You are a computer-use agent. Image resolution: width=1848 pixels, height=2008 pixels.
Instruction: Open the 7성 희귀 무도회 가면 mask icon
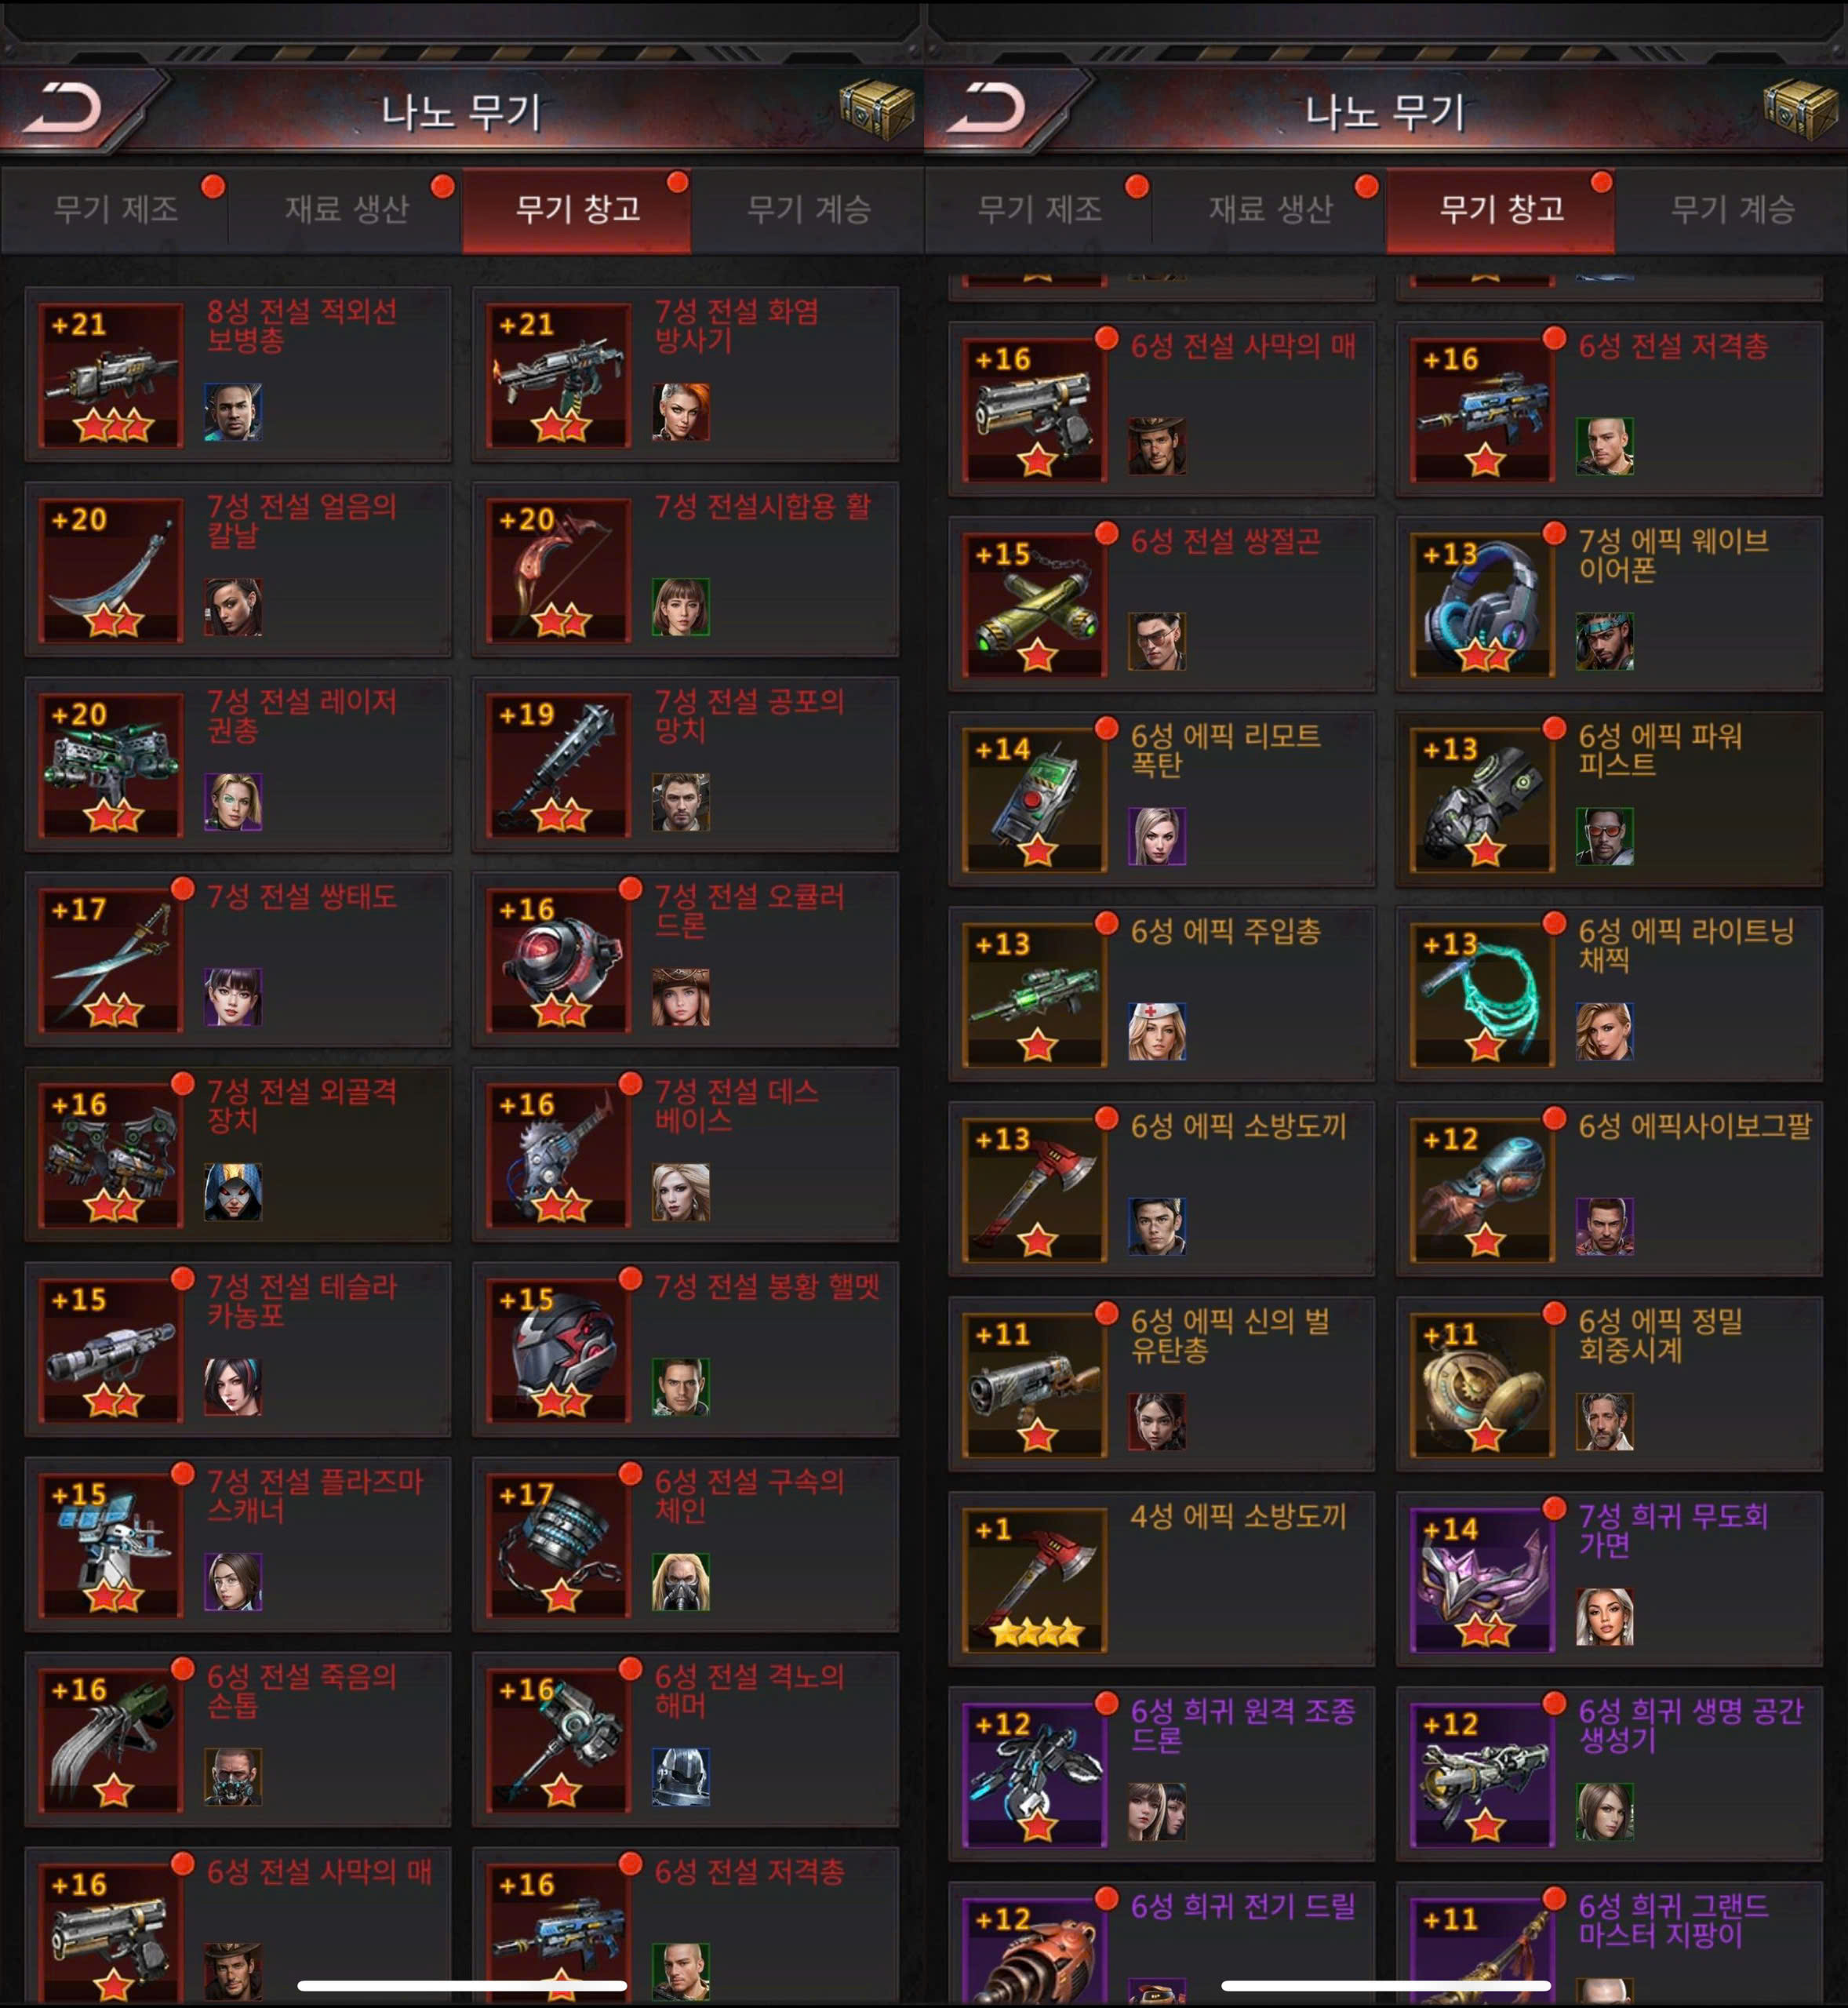pos(1483,1580)
